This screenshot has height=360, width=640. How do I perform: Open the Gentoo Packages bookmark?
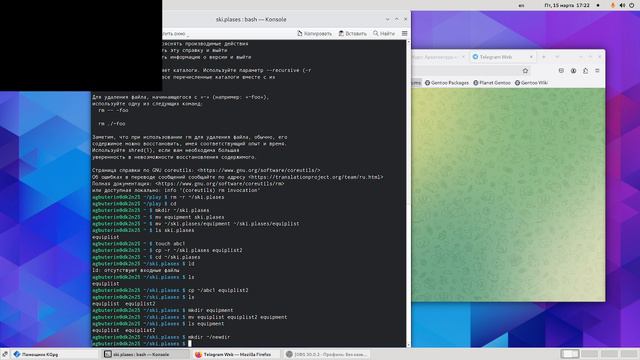447,83
